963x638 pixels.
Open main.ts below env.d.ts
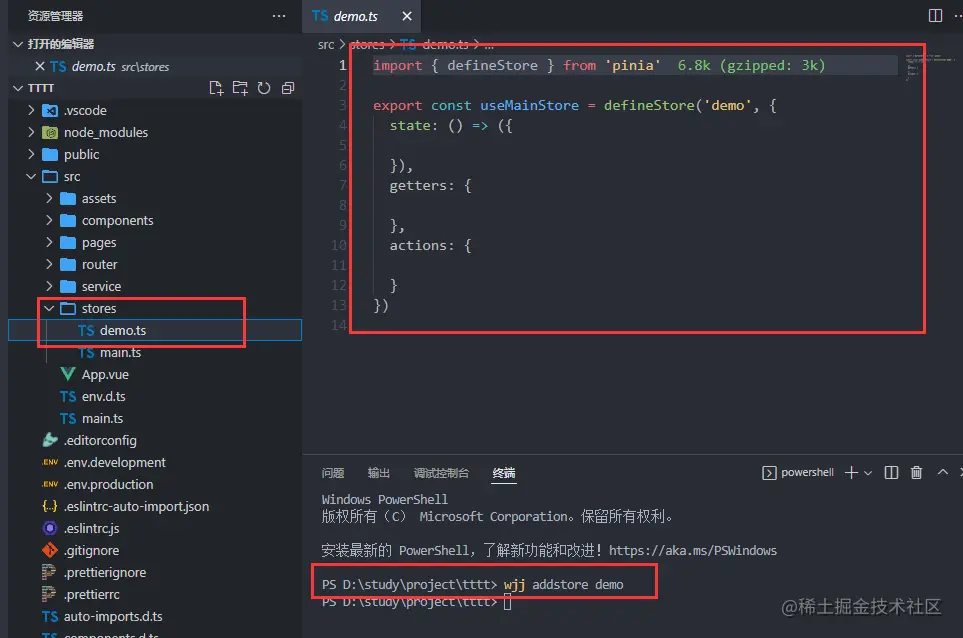155,419
